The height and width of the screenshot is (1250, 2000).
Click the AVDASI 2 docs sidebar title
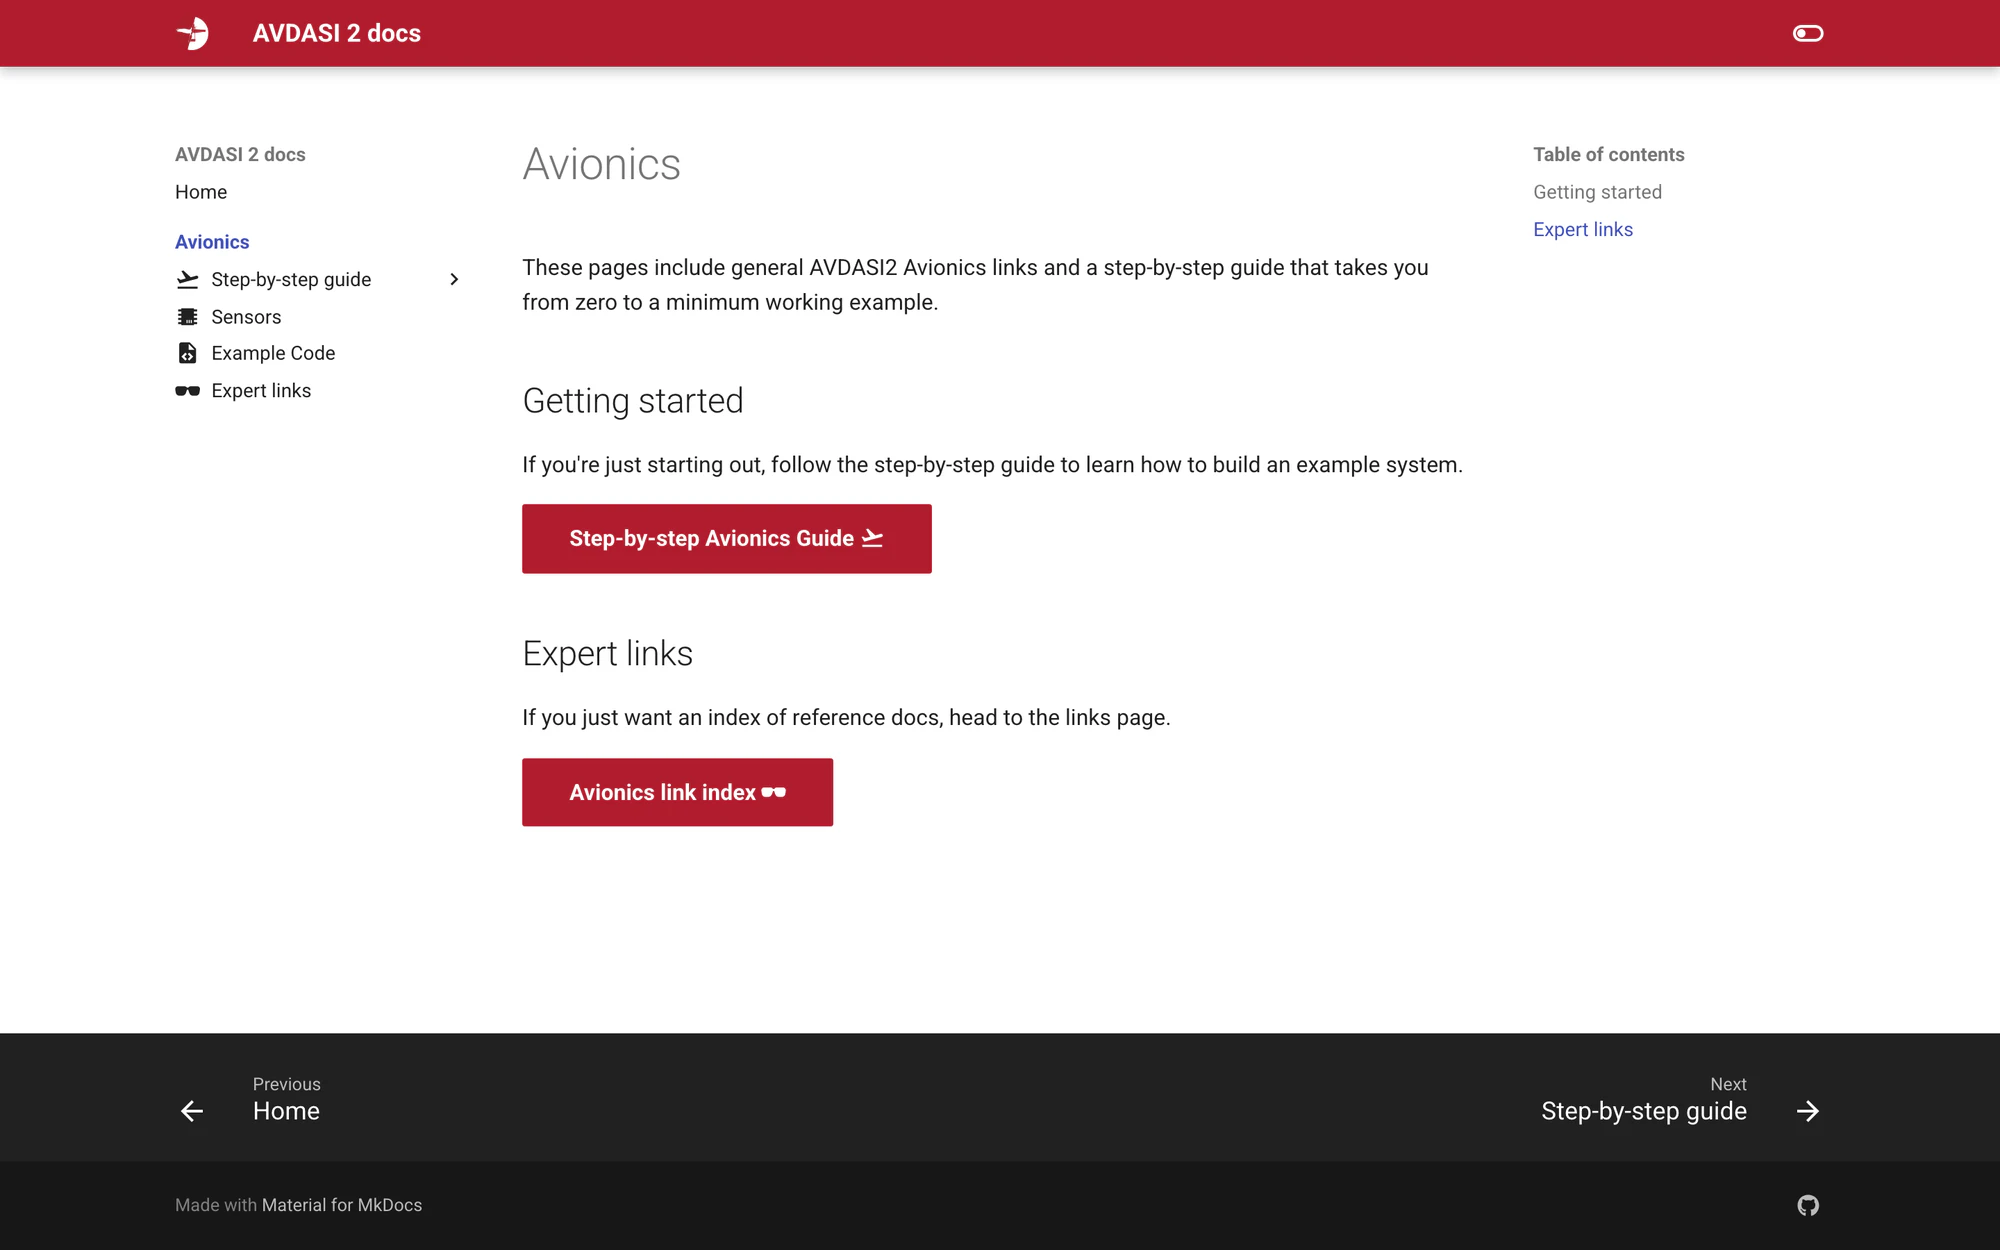(240, 154)
